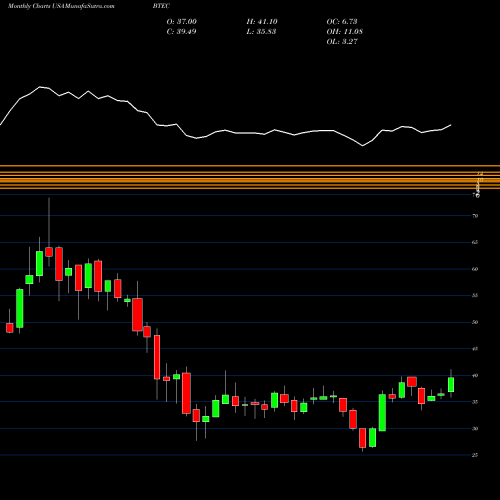The image size is (500, 500).
Task: Click the OC: 6.73 reading
Action: click(x=342, y=21)
